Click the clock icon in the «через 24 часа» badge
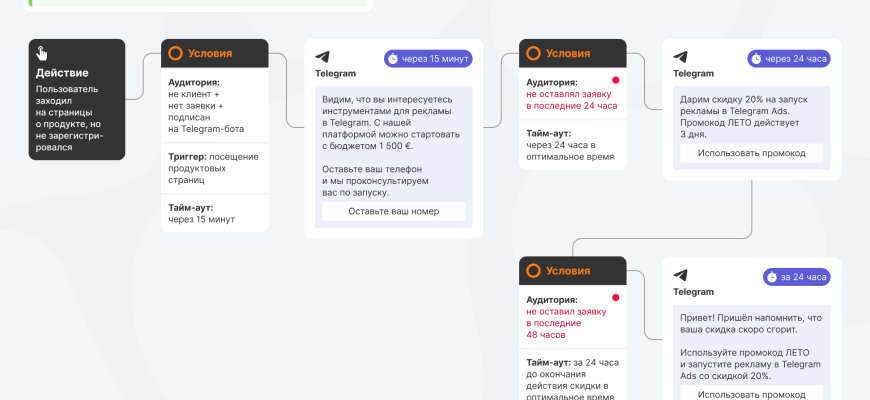This screenshot has width=870, height=400. click(x=756, y=58)
